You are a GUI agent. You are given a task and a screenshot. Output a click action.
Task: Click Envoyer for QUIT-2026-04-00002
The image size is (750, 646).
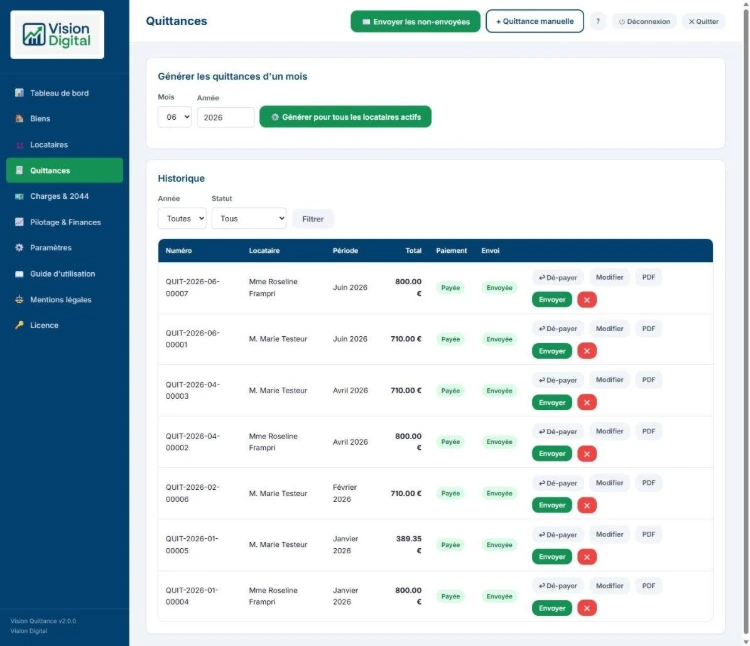point(552,454)
